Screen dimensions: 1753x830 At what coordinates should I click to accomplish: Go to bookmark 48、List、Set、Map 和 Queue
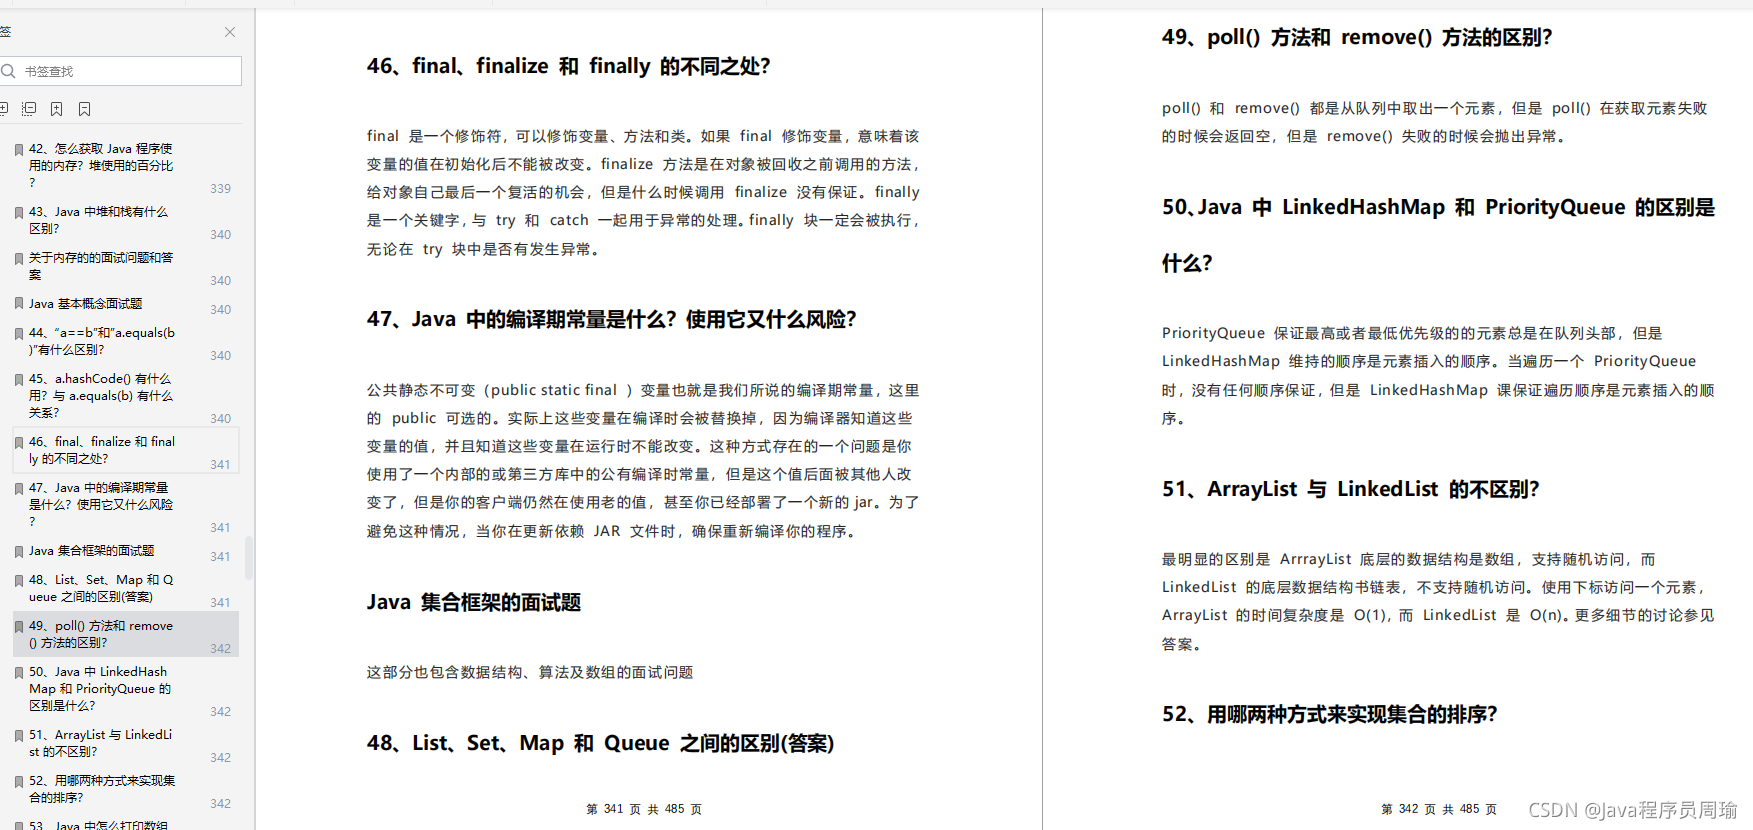click(125, 588)
